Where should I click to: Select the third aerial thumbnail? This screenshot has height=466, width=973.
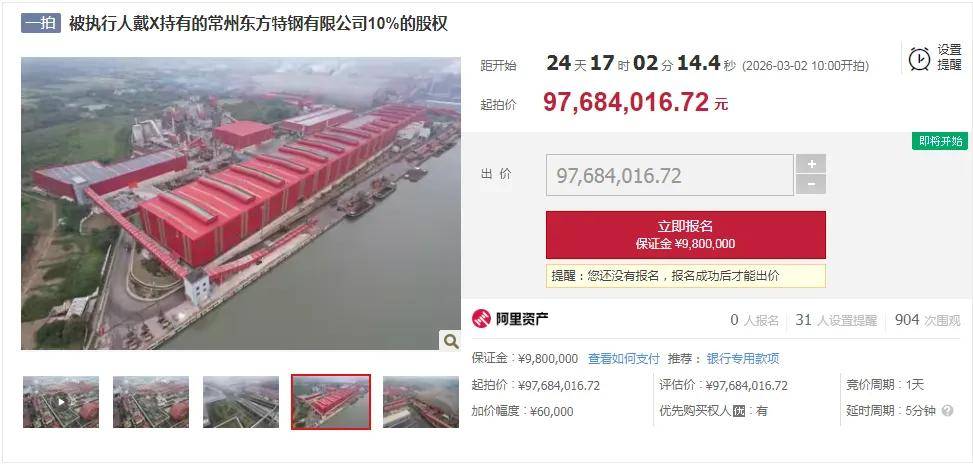pyautogui.click(x=241, y=401)
